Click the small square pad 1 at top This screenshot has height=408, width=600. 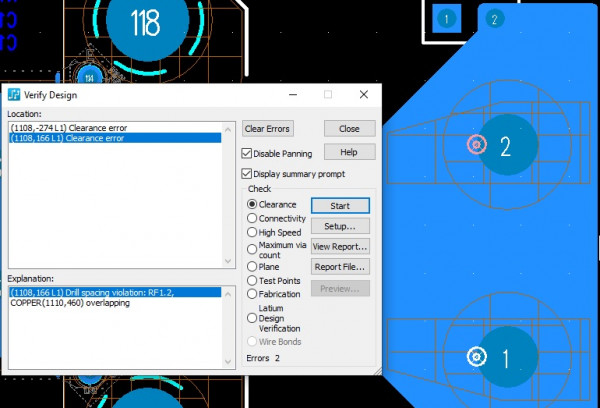coord(446,18)
